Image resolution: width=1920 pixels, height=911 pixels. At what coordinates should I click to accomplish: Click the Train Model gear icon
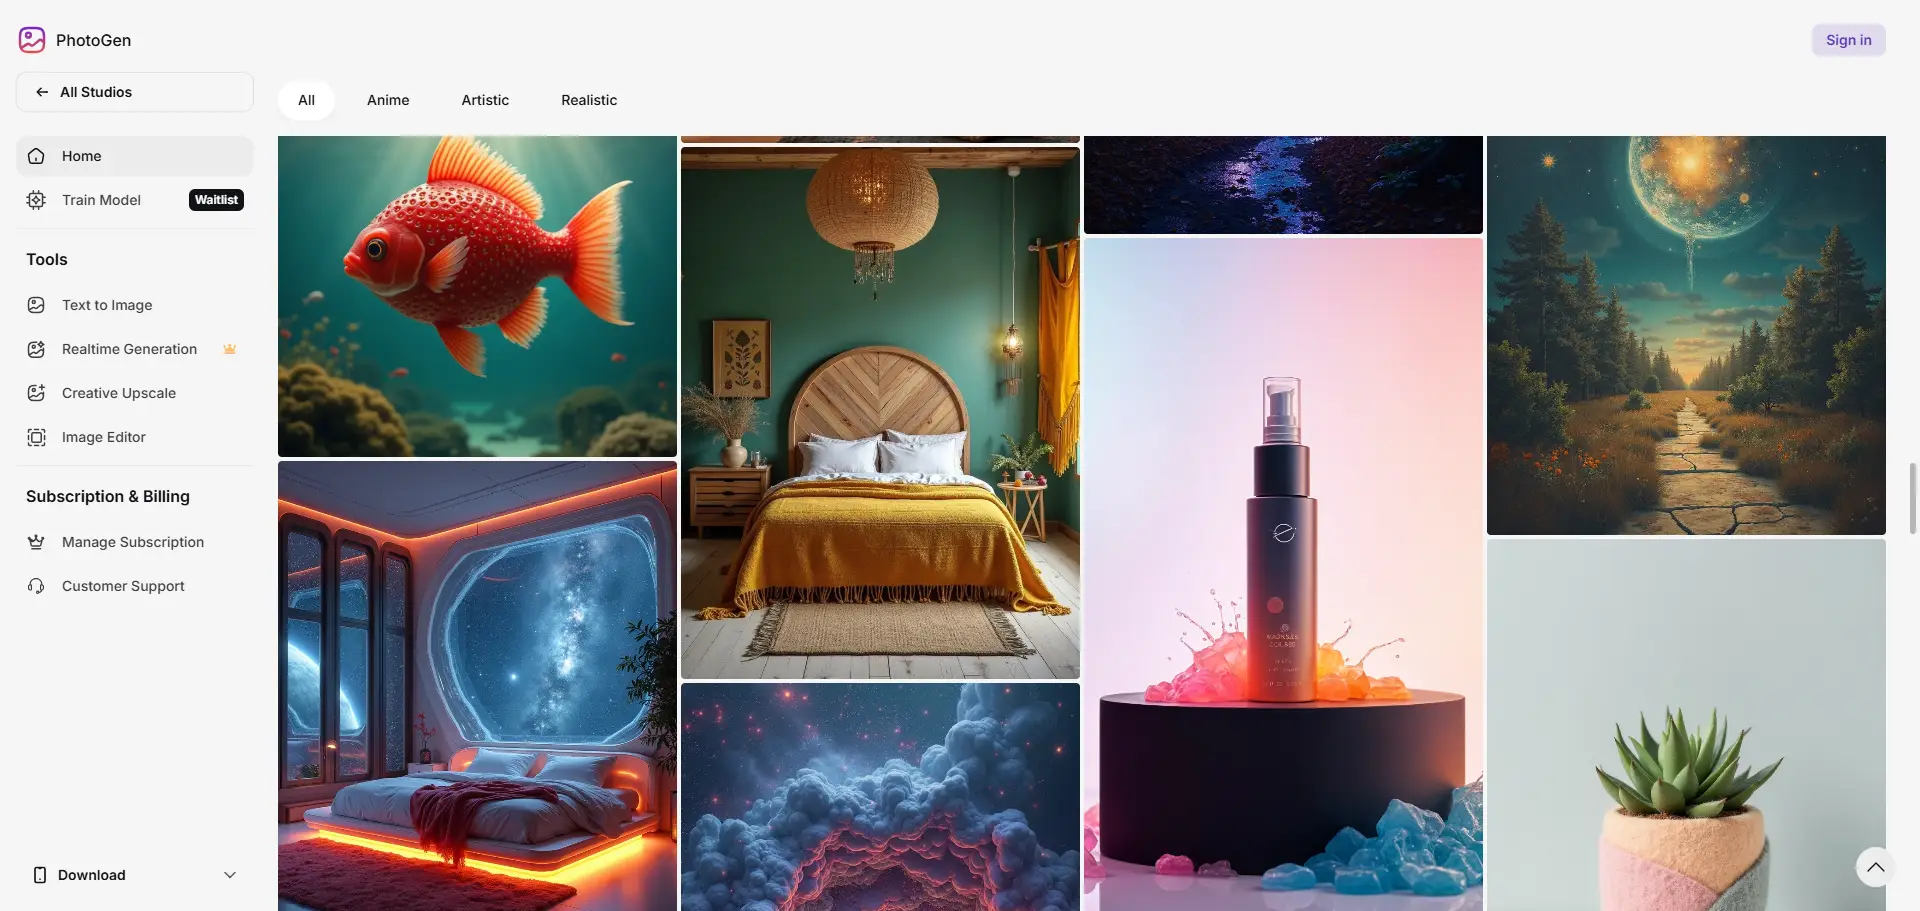36,200
